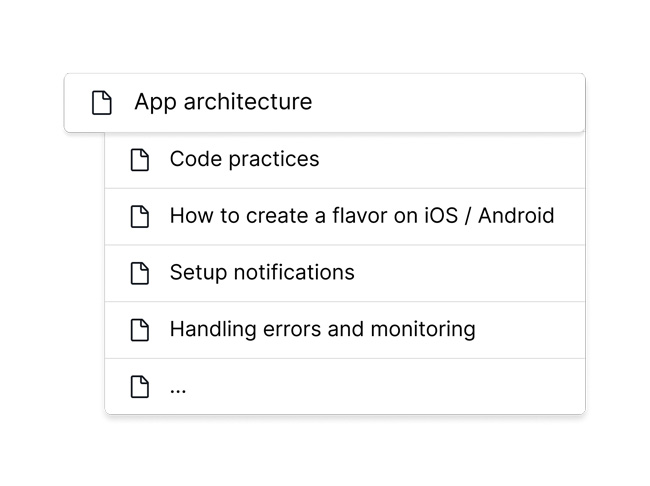Click the document icon beside App architecture
650x486 pixels.
[x=102, y=102]
